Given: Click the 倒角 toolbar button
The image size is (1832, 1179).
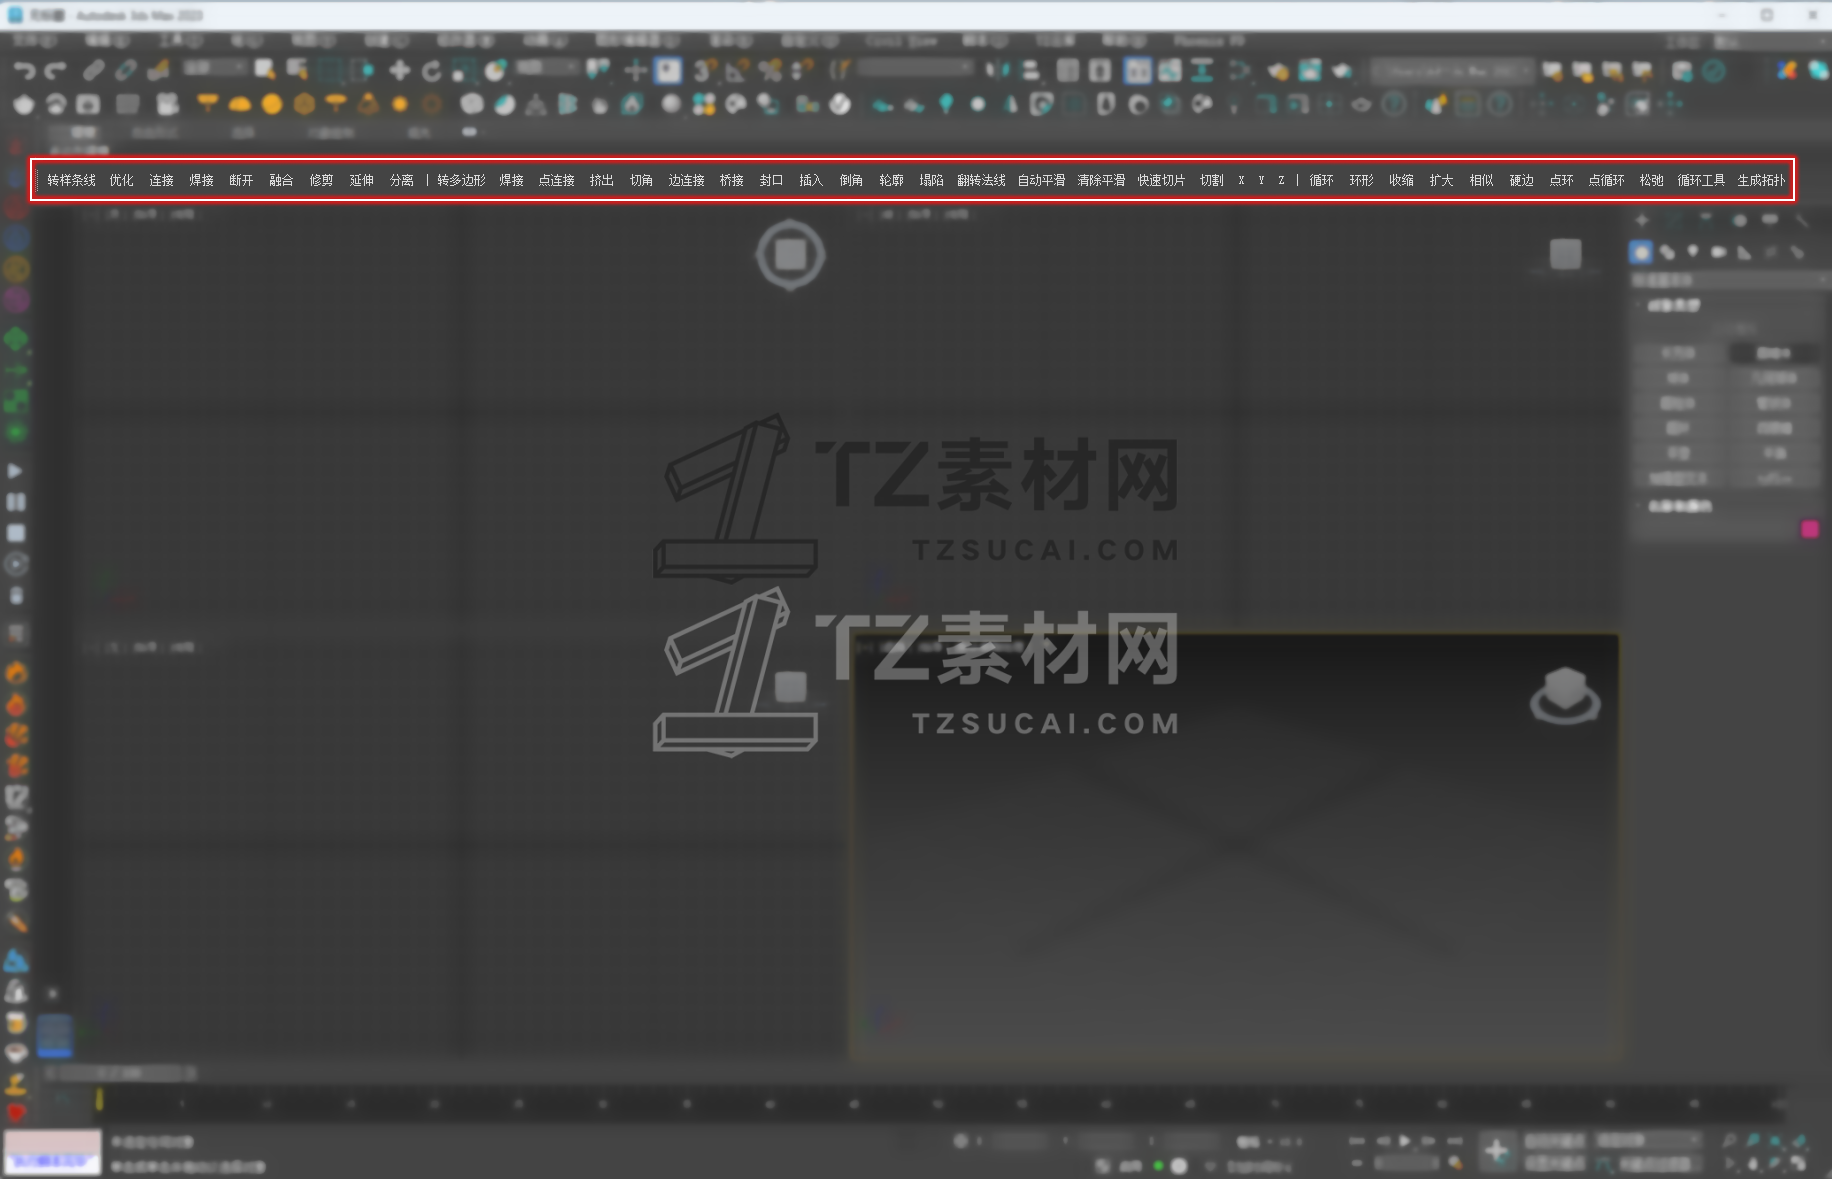Looking at the screenshot, I should [x=852, y=181].
